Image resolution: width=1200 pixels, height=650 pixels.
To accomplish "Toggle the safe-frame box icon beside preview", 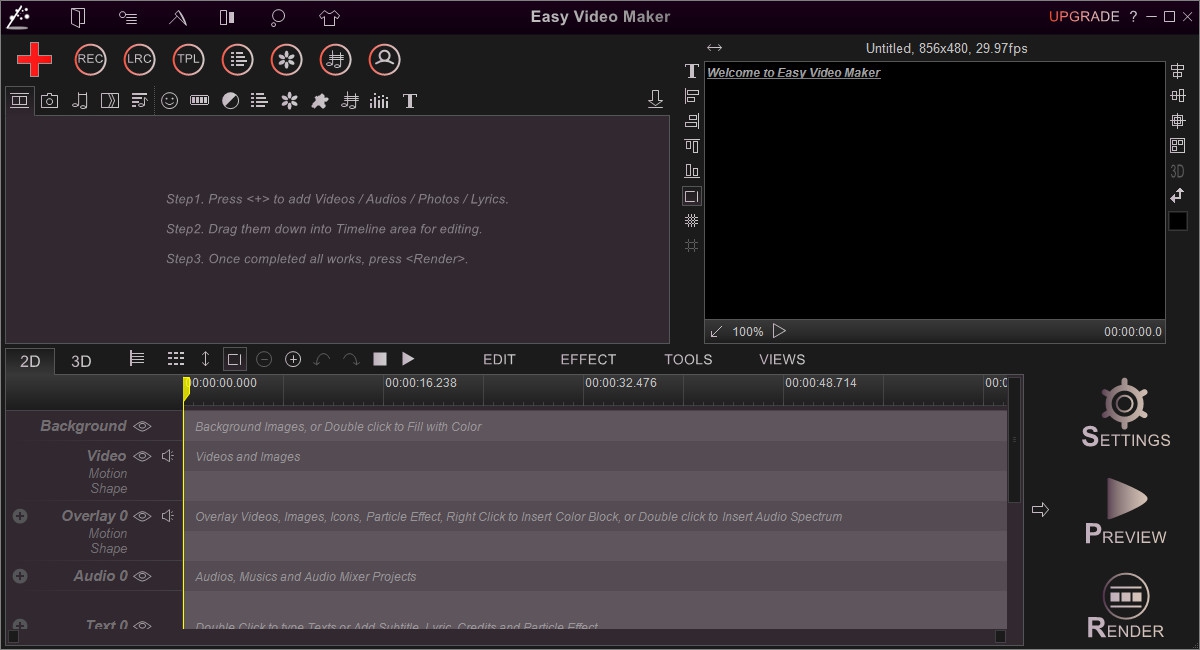I will point(691,196).
